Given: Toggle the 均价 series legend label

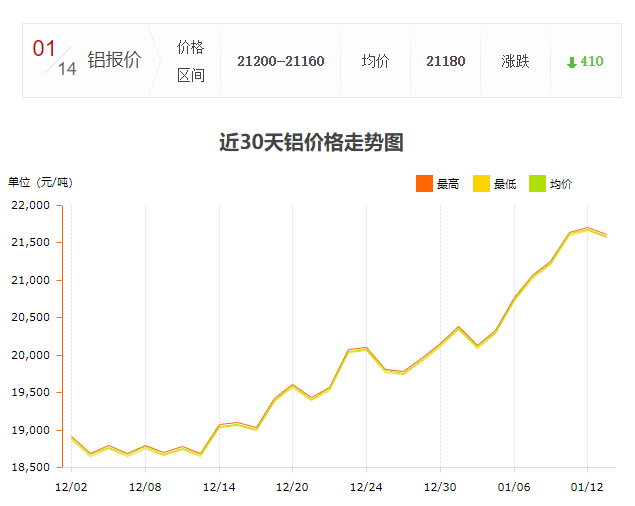Looking at the screenshot, I should tap(561, 184).
